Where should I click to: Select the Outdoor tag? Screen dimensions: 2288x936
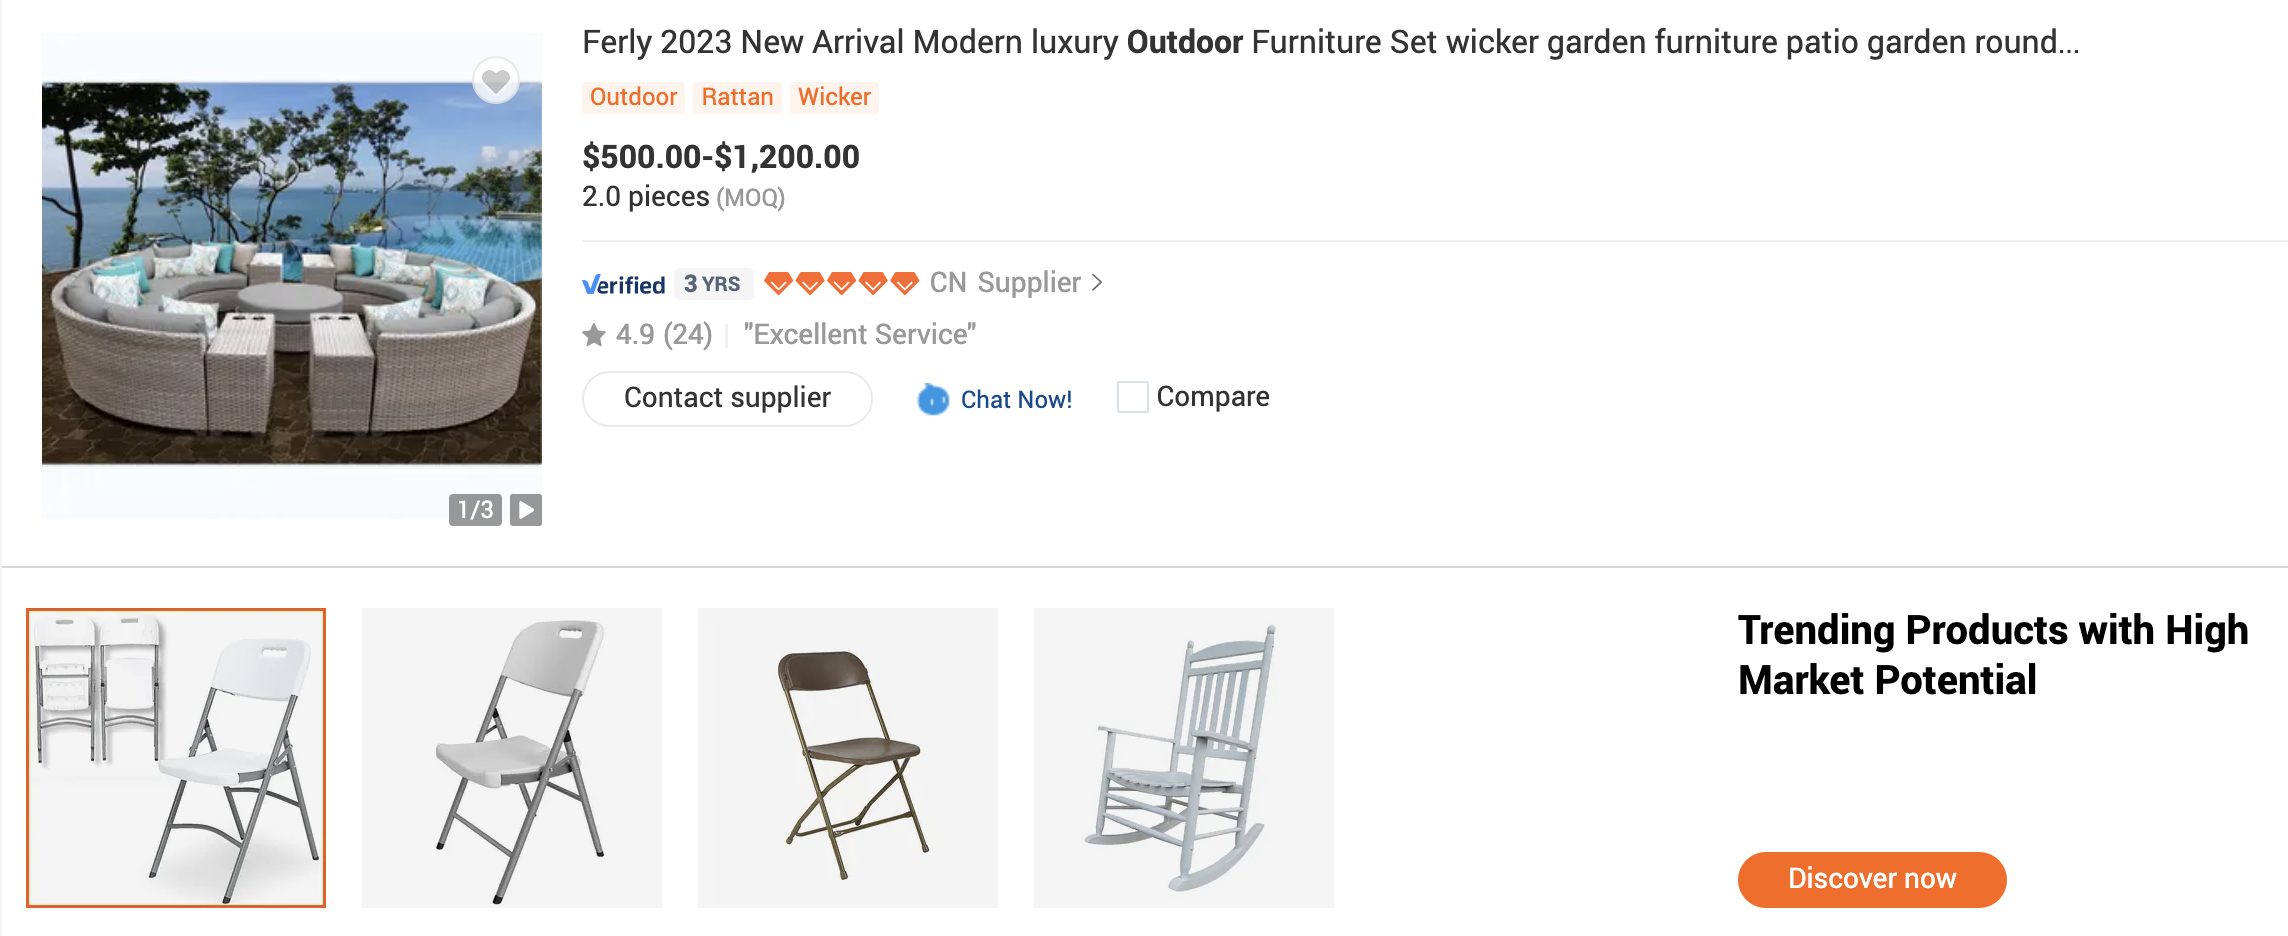[x=633, y=97]
